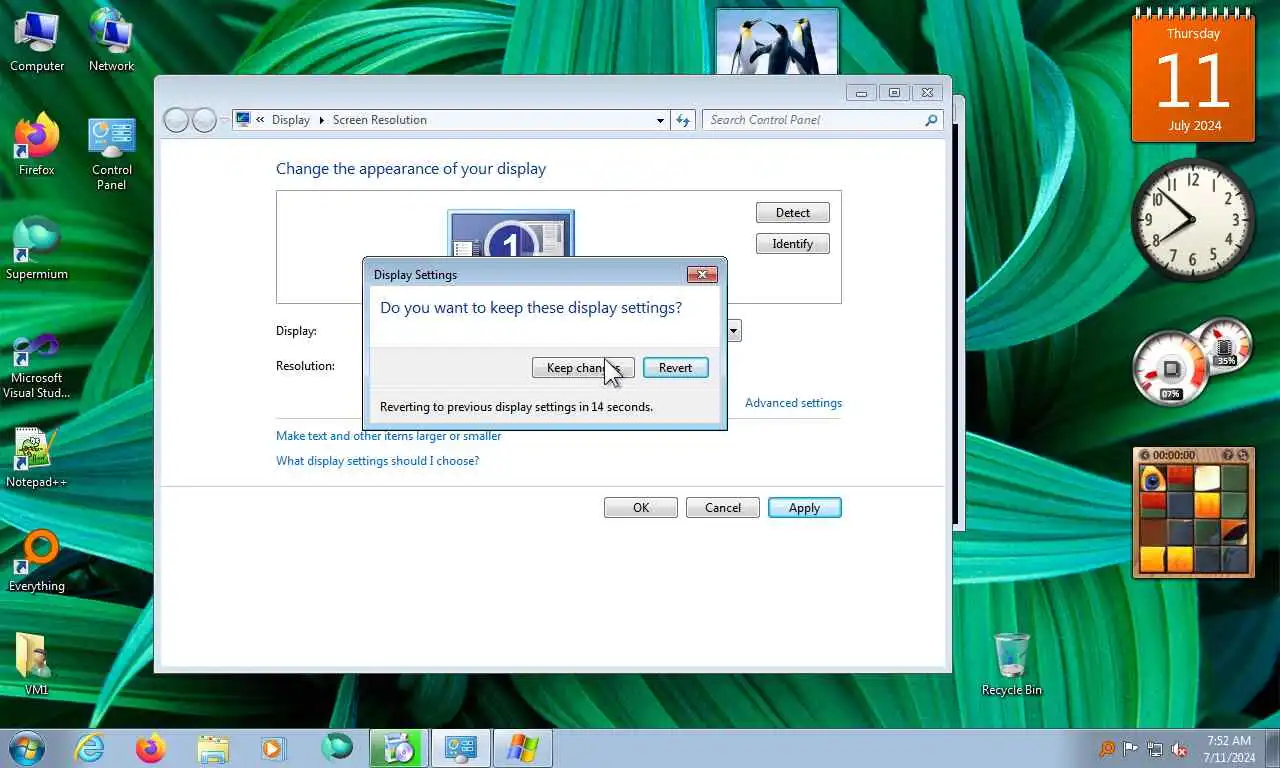Click the Everything search tray icon
Screen dimensions: 1280x768
pyautogui.click(x=1107, y=749)
